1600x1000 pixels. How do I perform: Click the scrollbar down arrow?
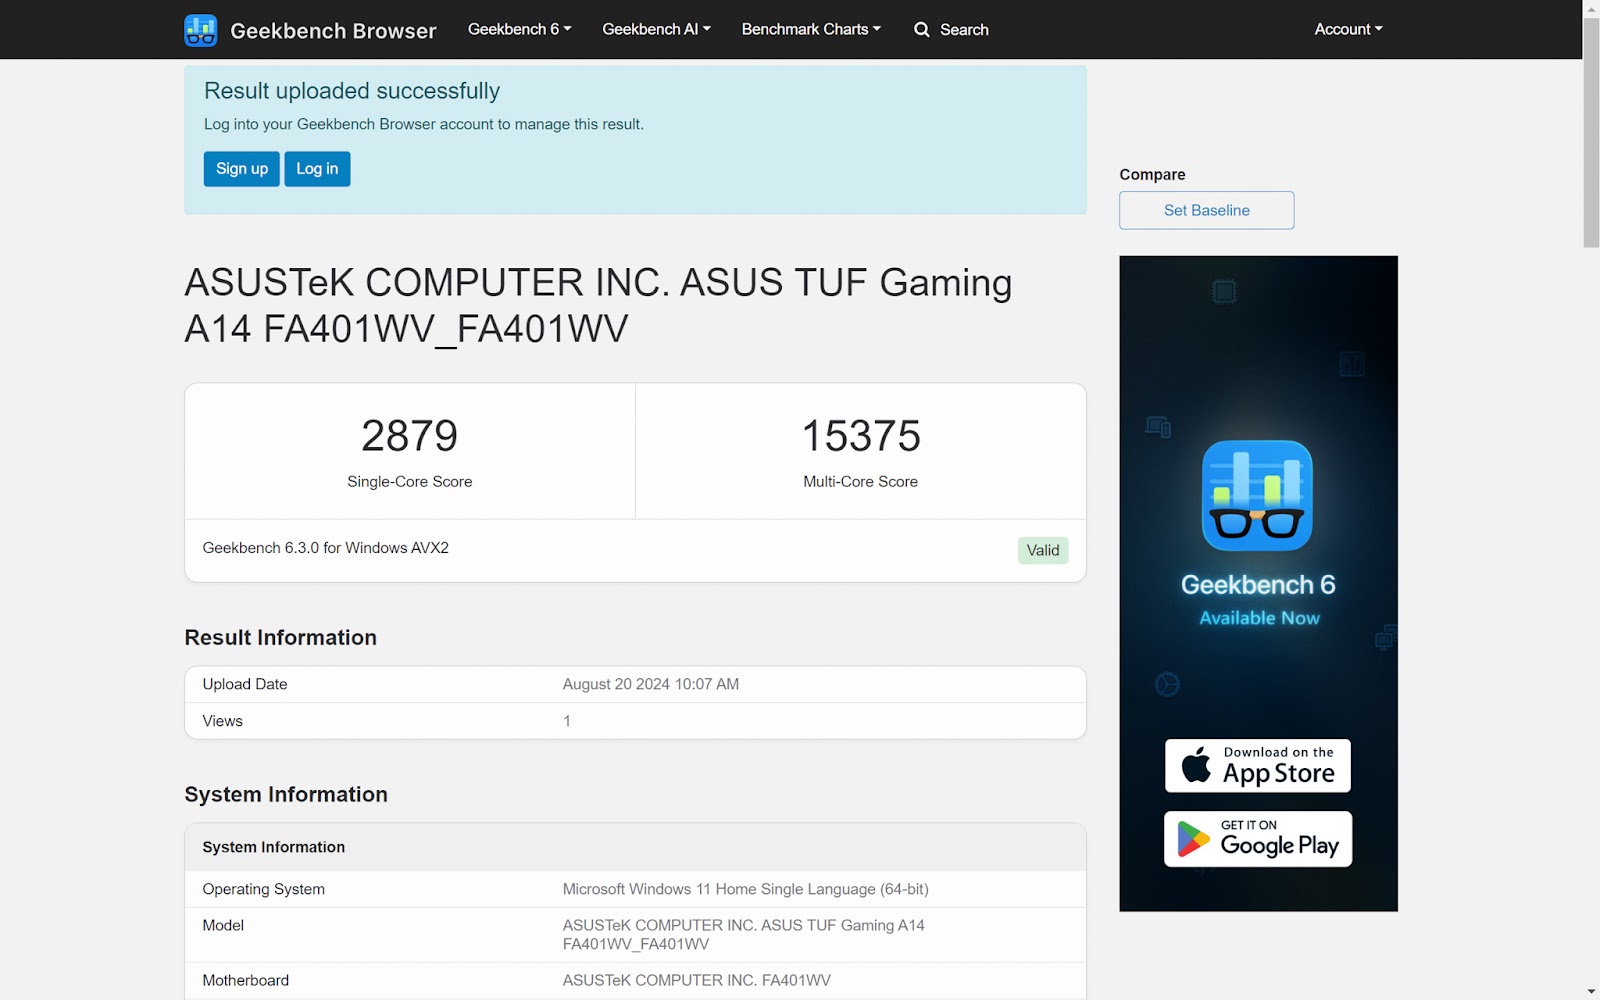(1591, 991)
